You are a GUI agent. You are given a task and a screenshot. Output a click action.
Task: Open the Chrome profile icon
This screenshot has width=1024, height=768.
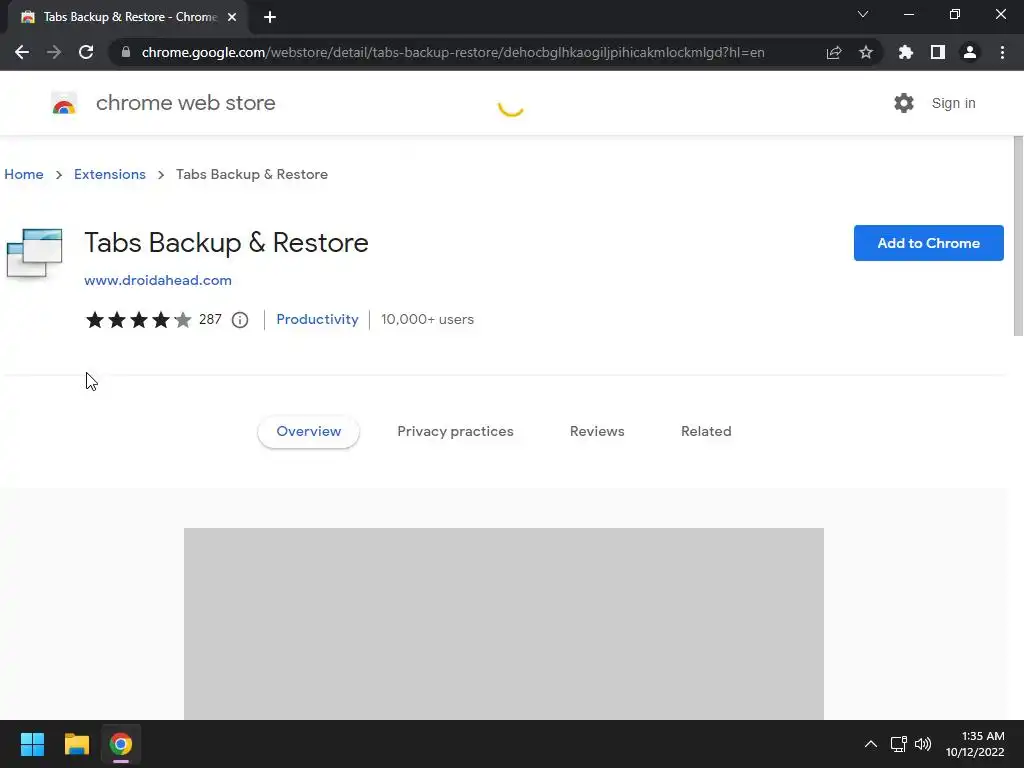pyautogui.click(x=970, y=52)
